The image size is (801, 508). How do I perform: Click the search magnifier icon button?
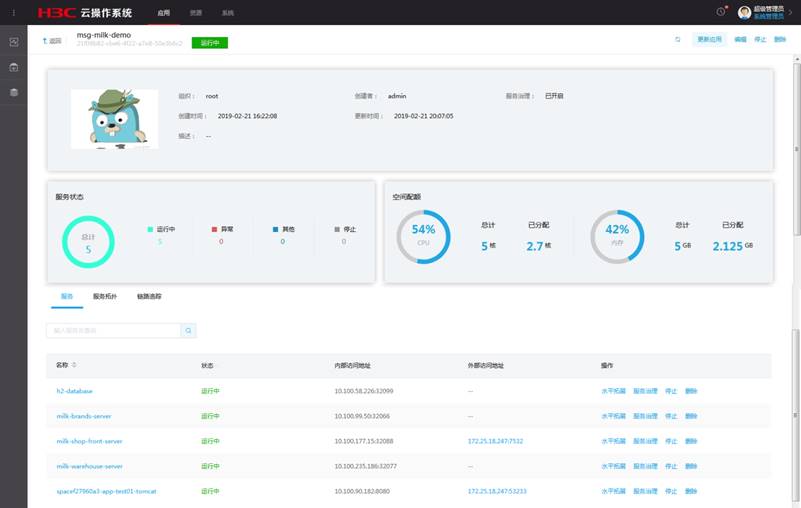coord(188,330)
